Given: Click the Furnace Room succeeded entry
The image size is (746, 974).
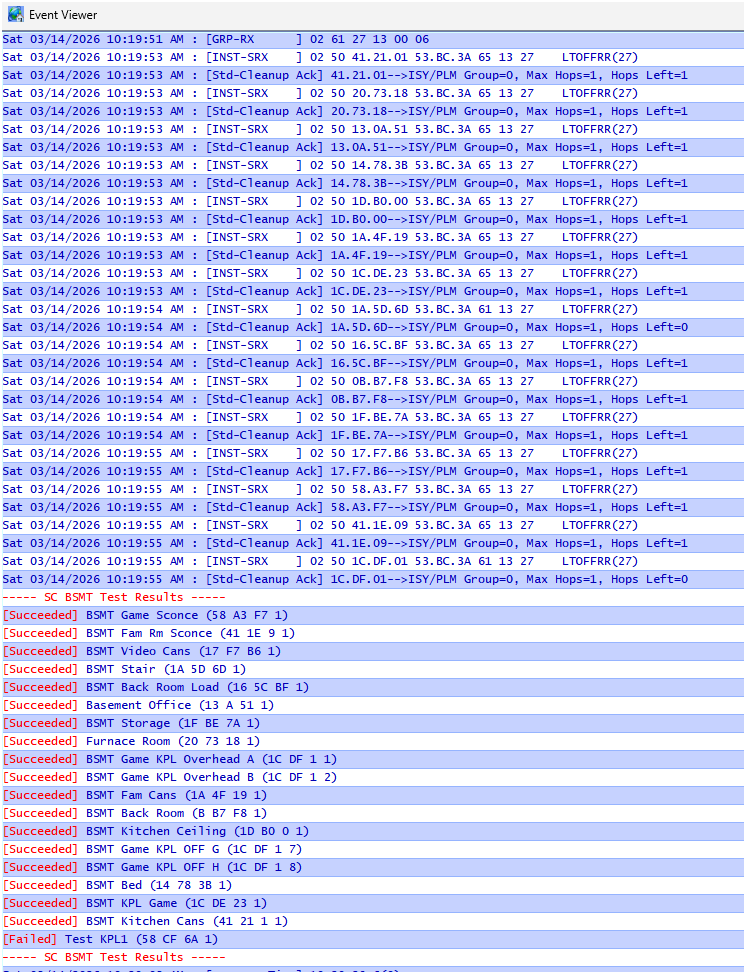Looking at the screenshot, I should pos(131,741).
